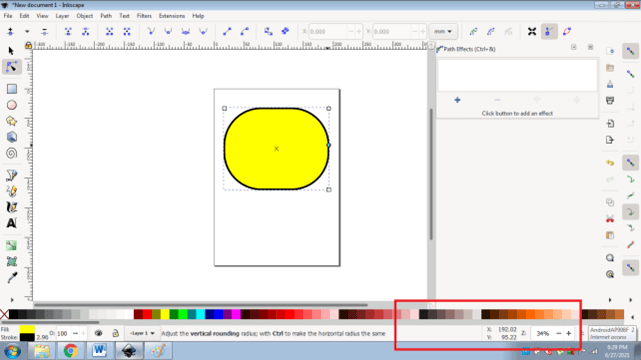641x360 pixels.
Task: Select the Circle/Ellipse tool
Action: point(11,105)
